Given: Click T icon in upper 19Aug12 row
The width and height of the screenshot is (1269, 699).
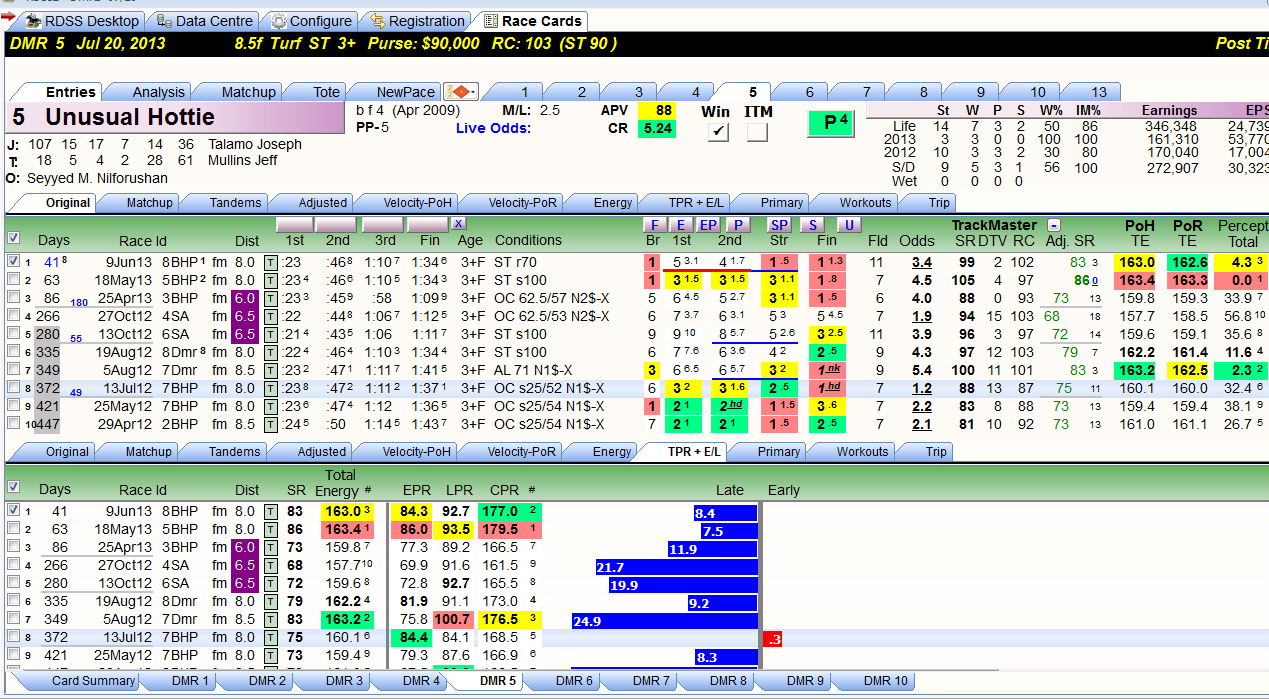Looking at the screenshot, I should pyautogui.click(x=270, y=352).
